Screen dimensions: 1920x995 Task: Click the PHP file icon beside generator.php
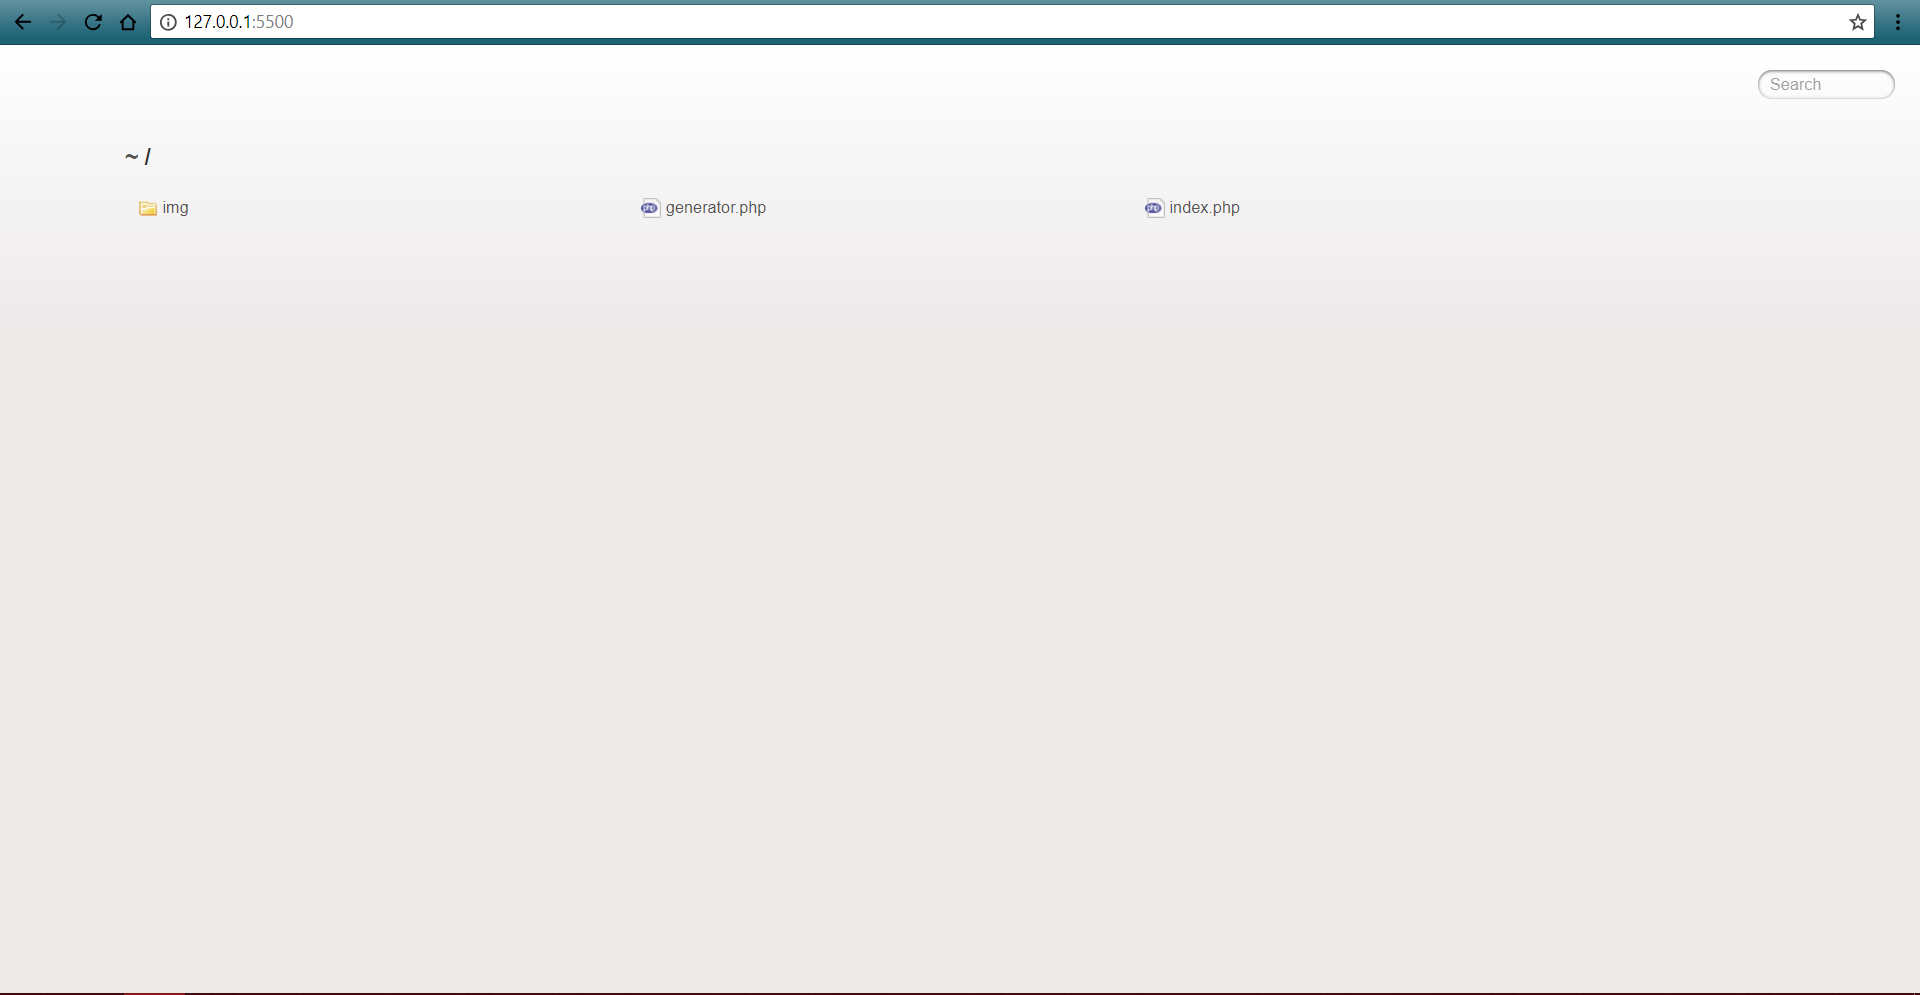click(x=650, y=208)
